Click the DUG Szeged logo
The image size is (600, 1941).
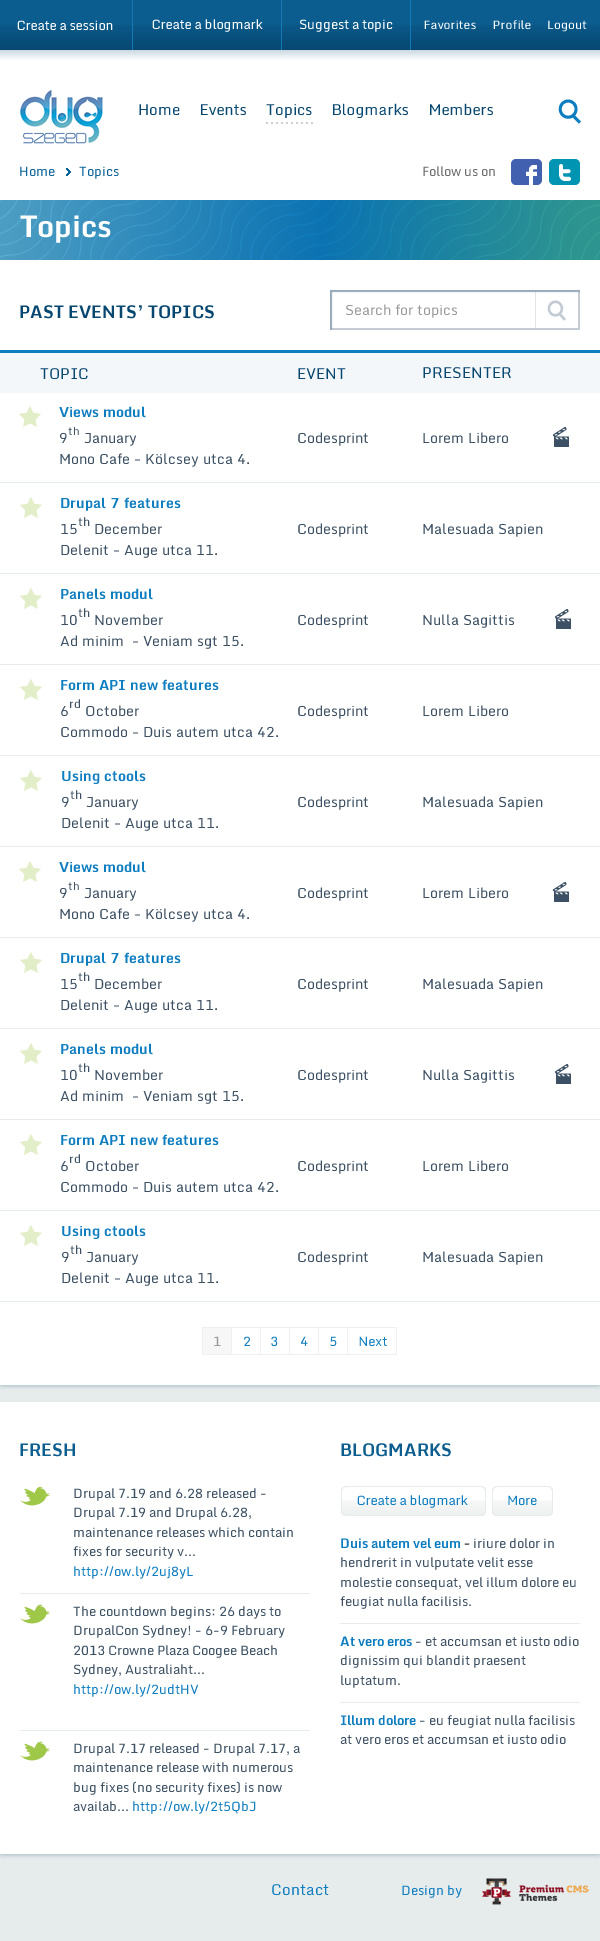[61, 117]
